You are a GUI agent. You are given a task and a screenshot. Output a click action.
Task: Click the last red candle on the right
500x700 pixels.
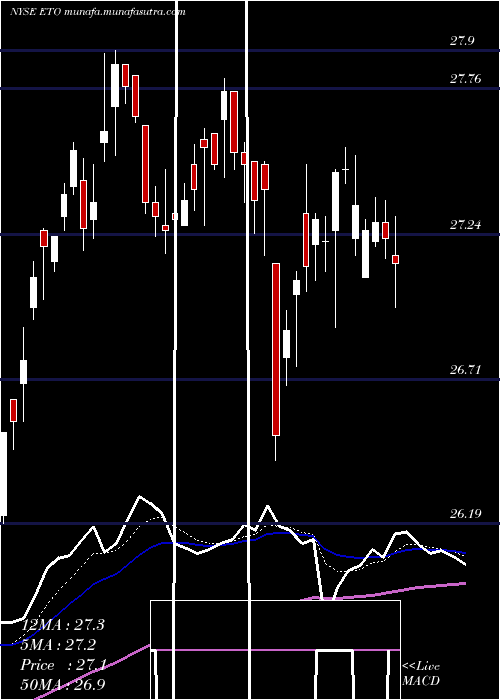[396, 259]
